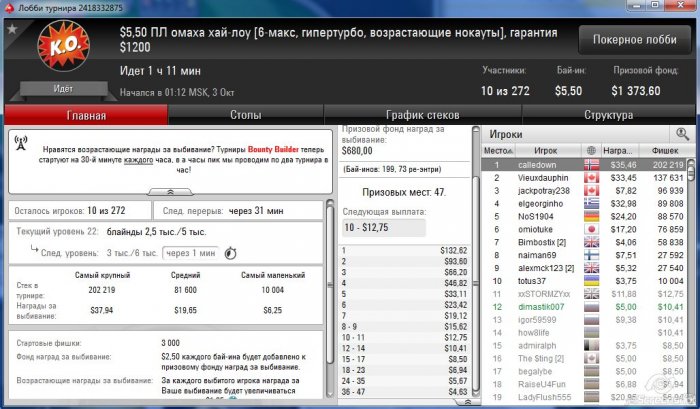The width and height of the screenshot is (700, 409).
Task: Click naiman69's Finland flag
Action: [x=592, y=255]
